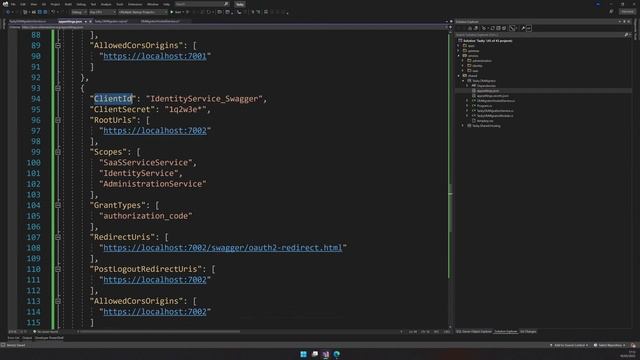
Task: Switch to the Git Changes panel tab
Action: [x=528, y=332]
